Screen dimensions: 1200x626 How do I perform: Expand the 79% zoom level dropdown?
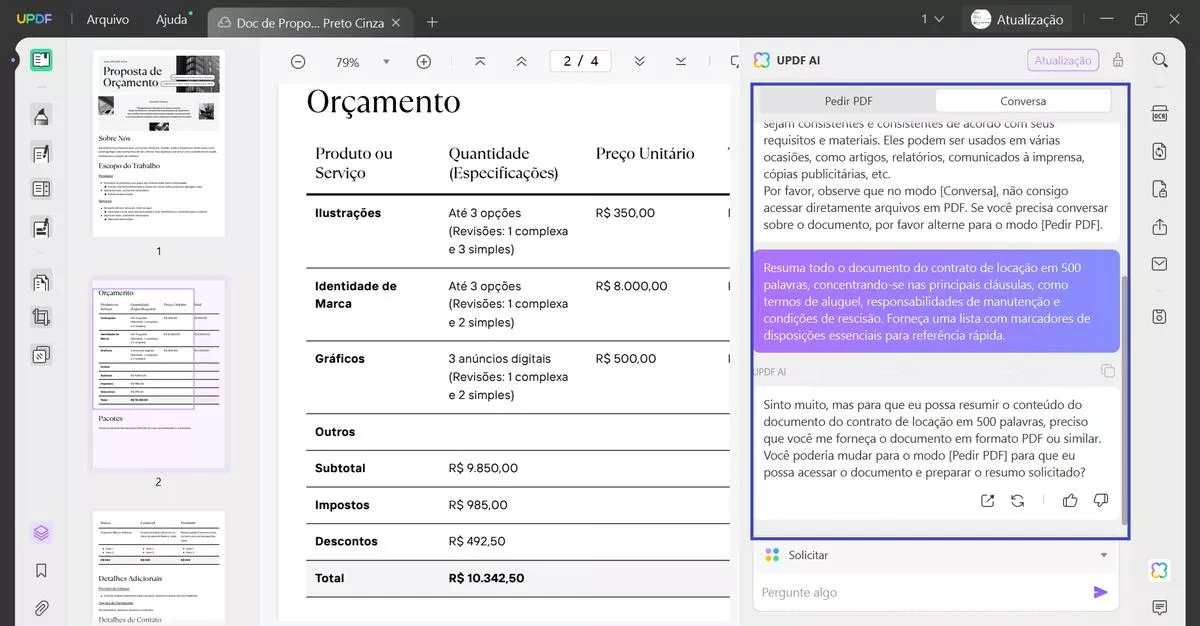[386, 62]
